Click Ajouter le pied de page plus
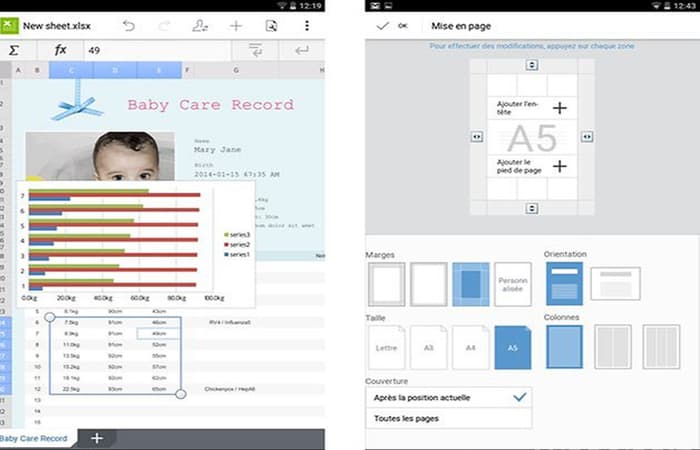 point(560,166)
